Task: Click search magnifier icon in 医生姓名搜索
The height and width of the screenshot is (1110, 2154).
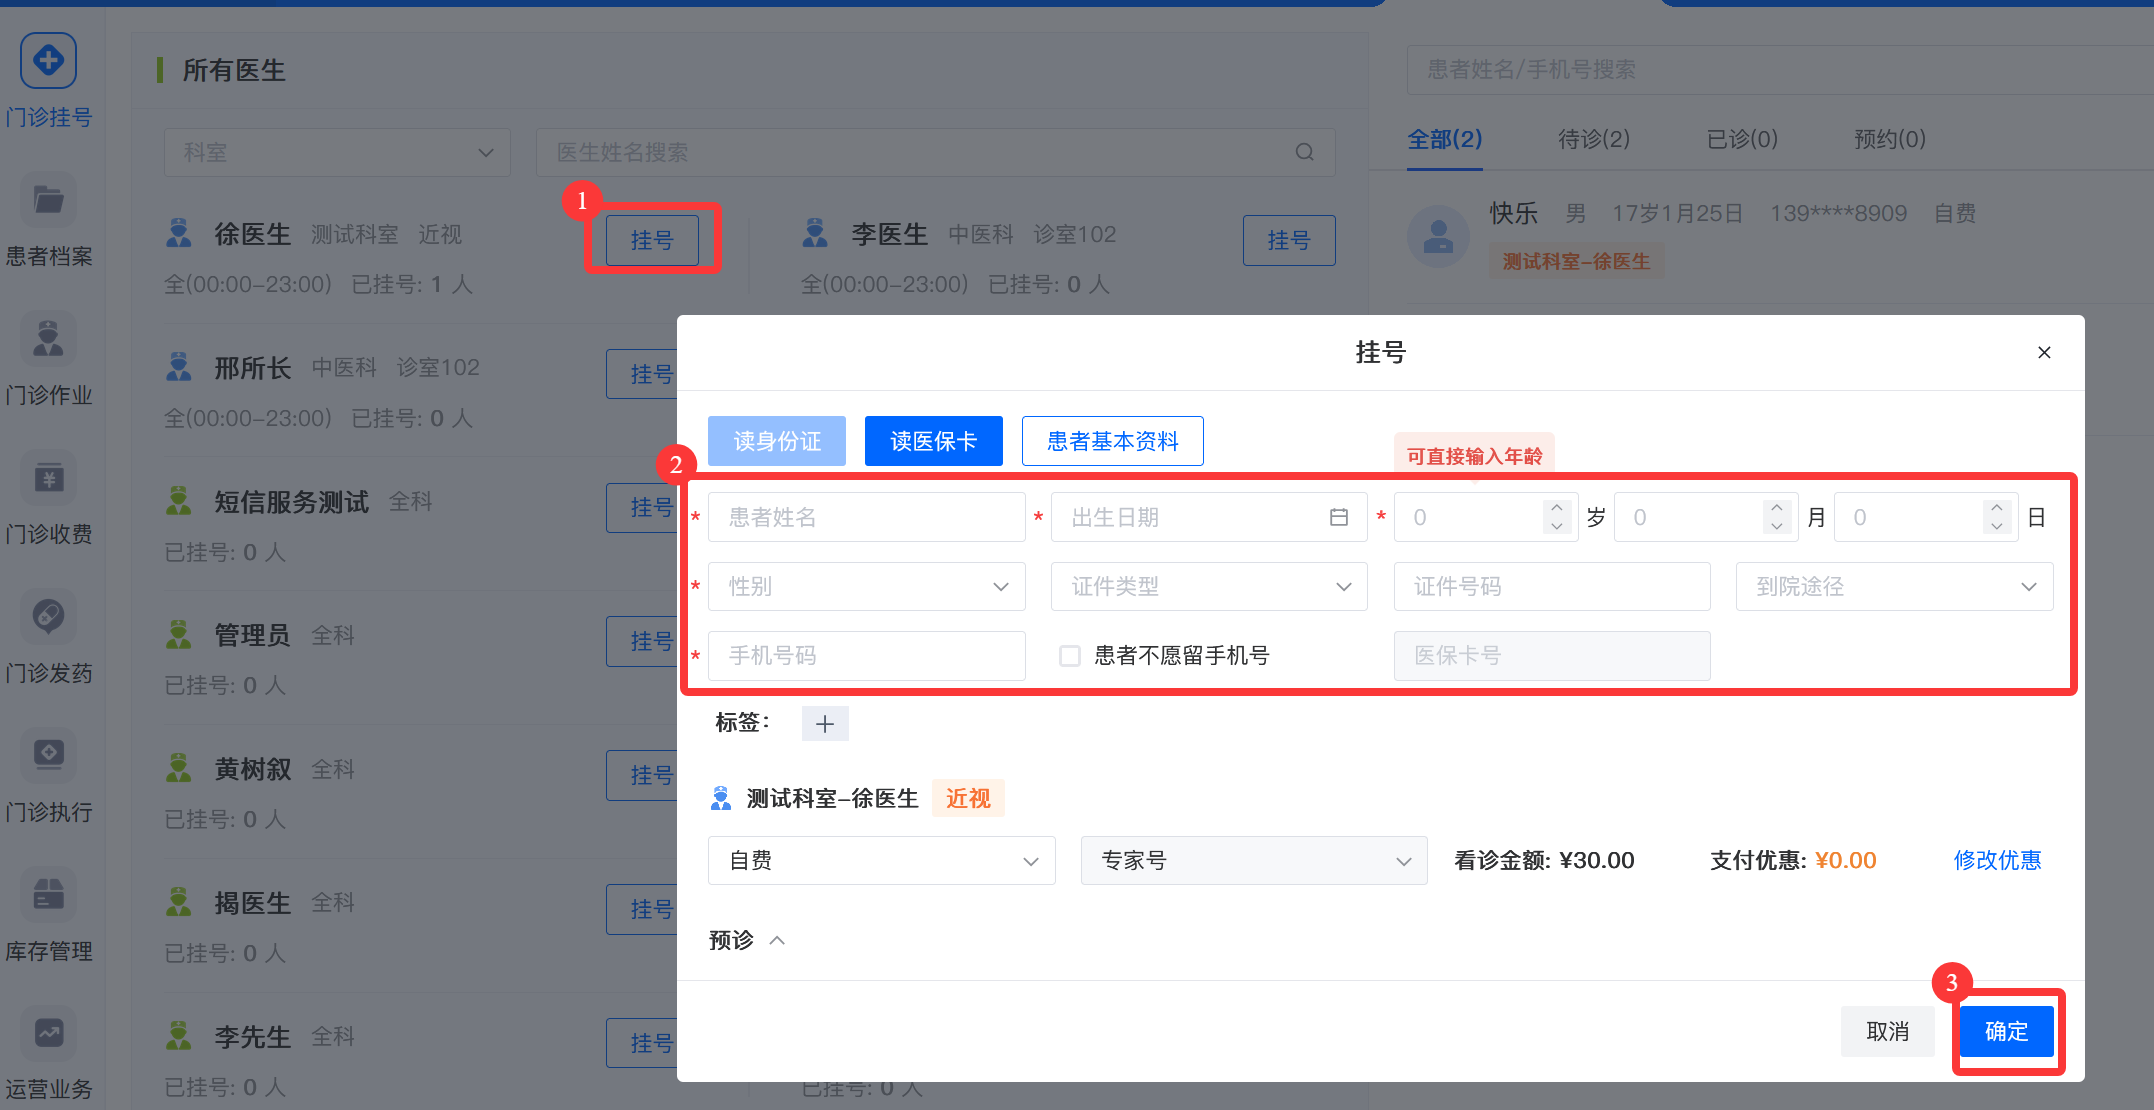Action: (x=1304, y=152)
